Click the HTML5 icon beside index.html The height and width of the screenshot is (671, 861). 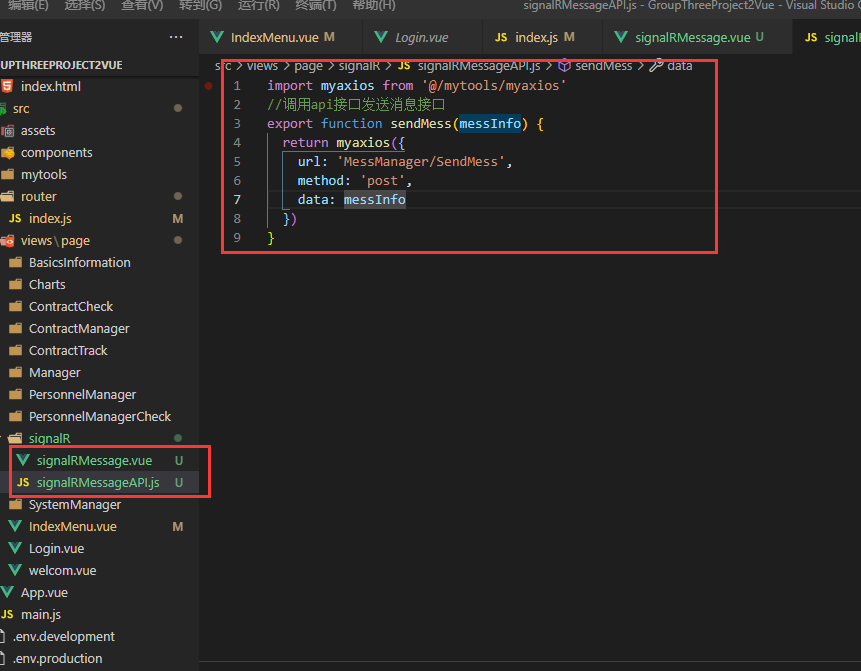[8, 86]
